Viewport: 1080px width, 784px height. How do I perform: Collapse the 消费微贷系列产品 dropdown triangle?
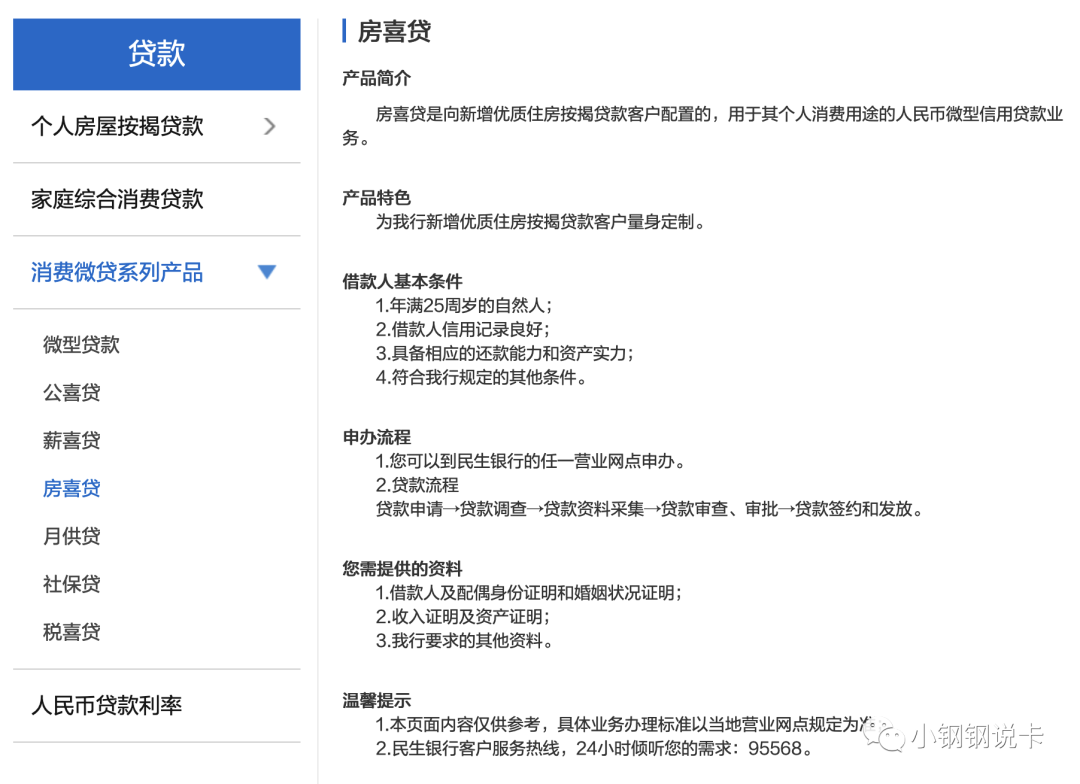pos(266,271)
